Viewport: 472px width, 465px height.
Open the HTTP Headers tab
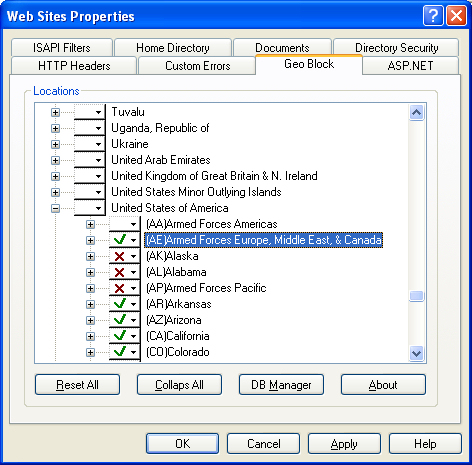point(74,66)
